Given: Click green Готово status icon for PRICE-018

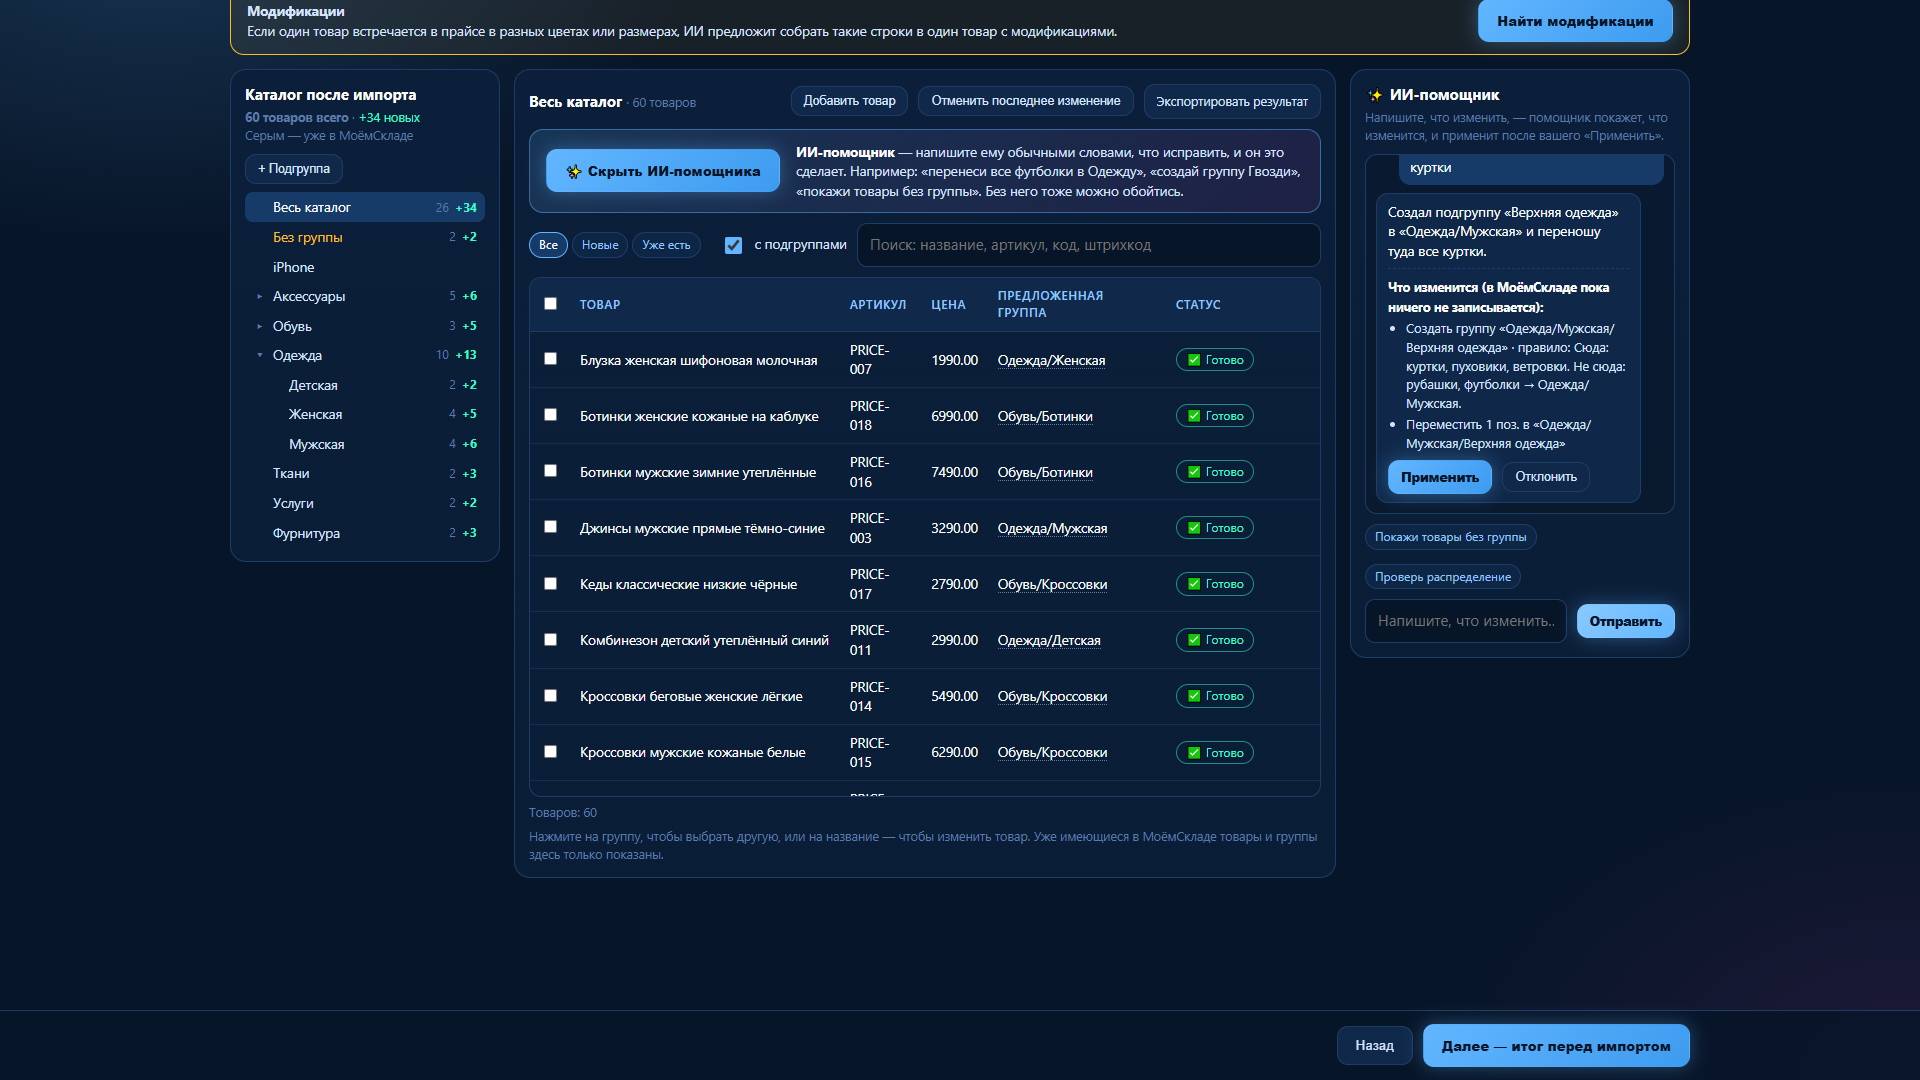Looking at the screenshot, I should click(x=1194, y=416).
